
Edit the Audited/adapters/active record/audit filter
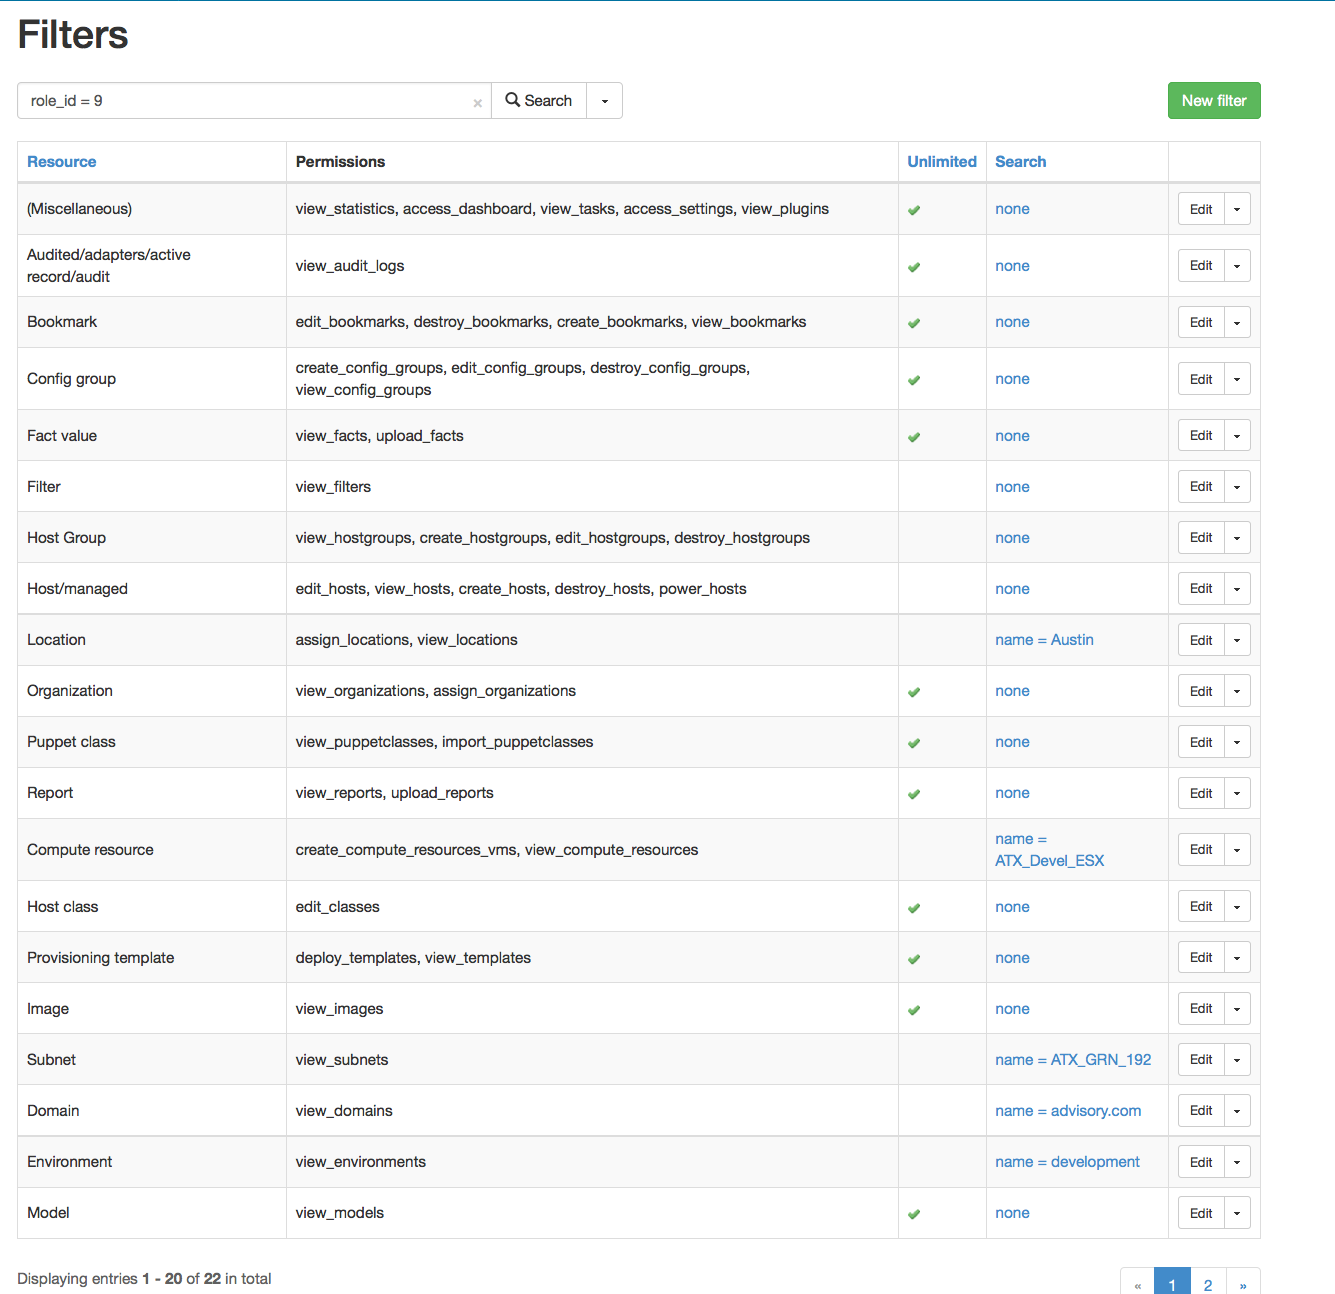point(1201,266)
